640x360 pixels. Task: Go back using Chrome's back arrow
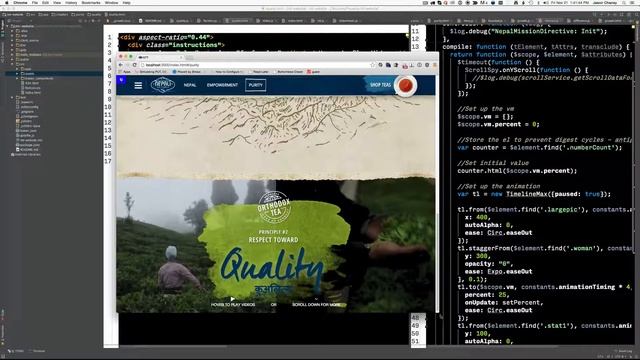point(121,65)
